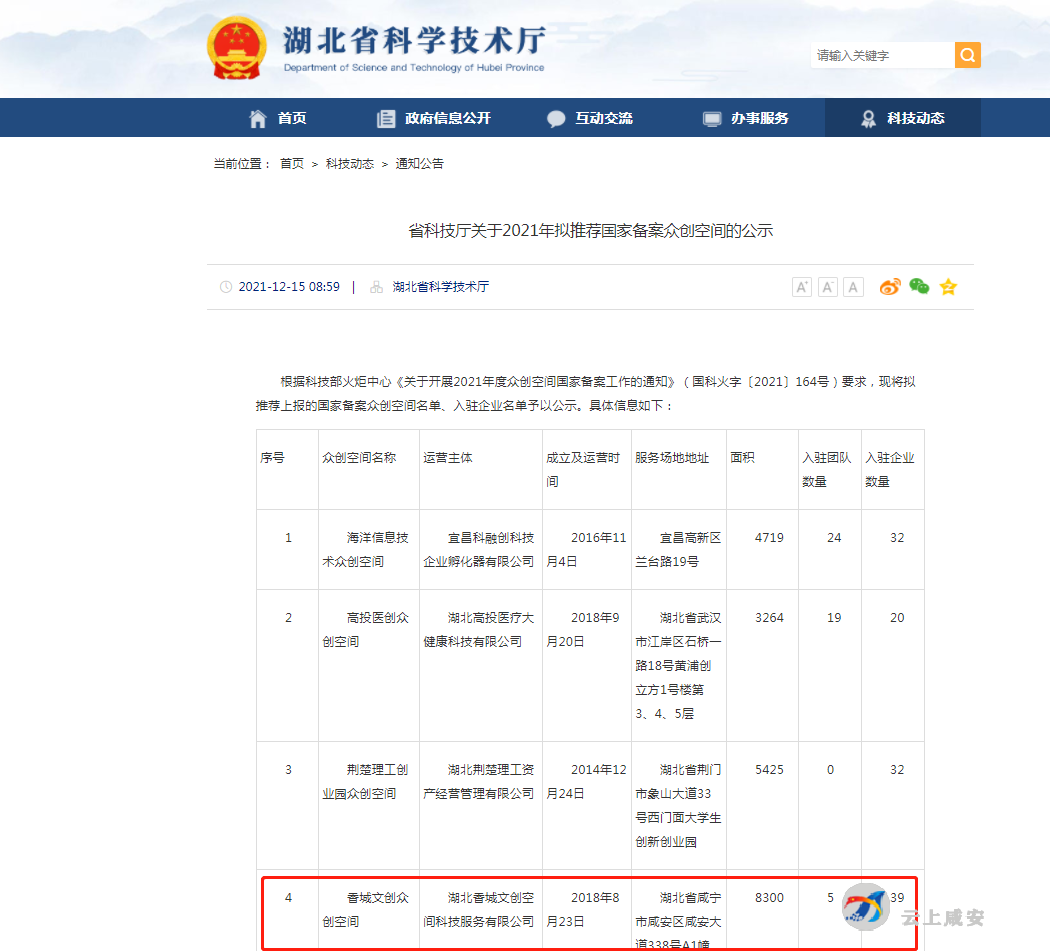1050x951 pixels.
Task: Increase font size with A+ icon
Action: pyautogui.click(x=802, y=287)
